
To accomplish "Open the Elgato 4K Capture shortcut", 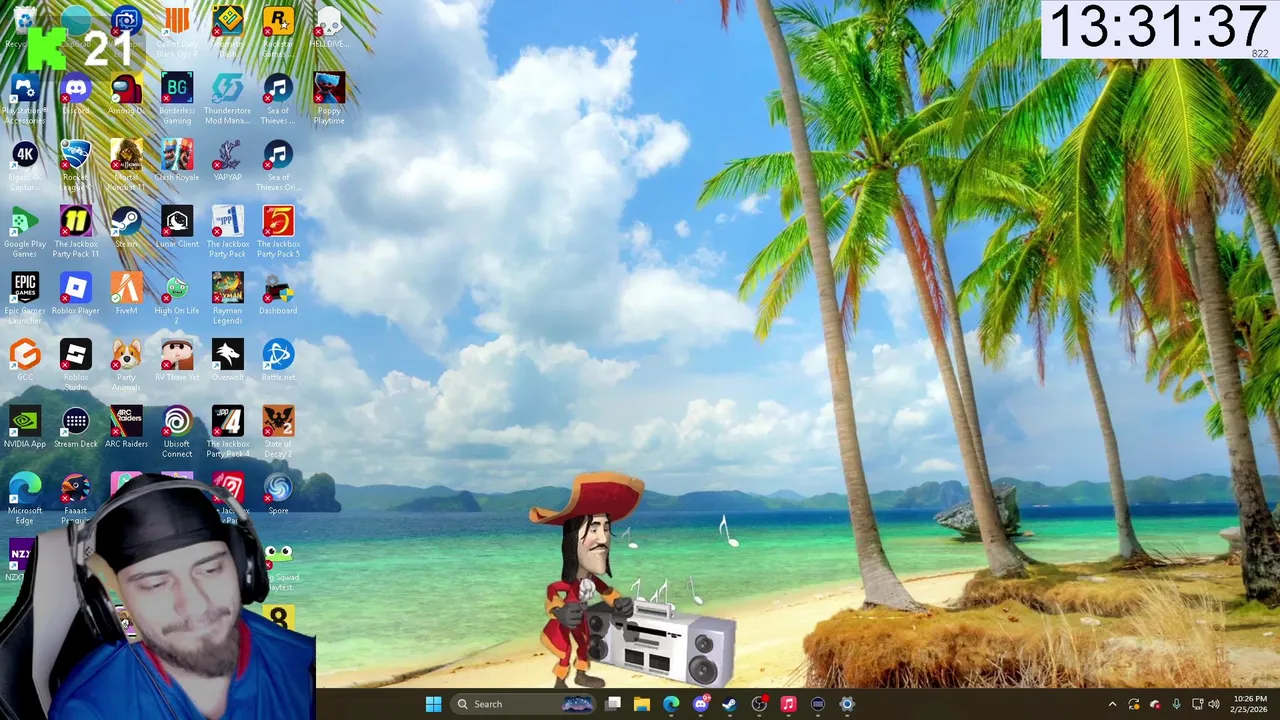I will tap(25, 166).
